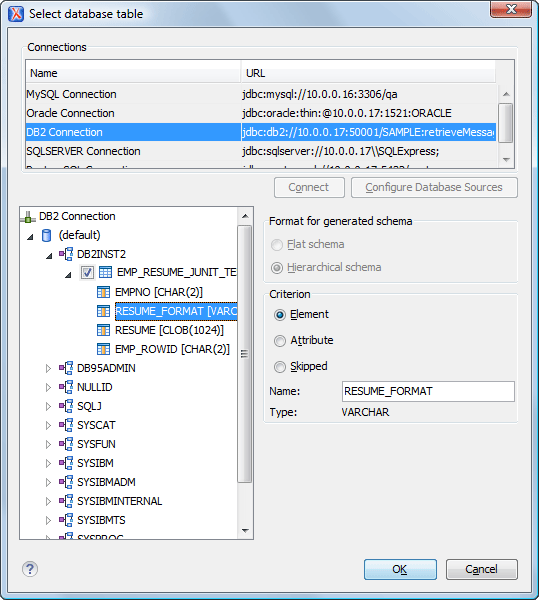Click the EMPNO column icon
Image resolution: width=539 pixels, height=600 pixels.
pos(103,292)
